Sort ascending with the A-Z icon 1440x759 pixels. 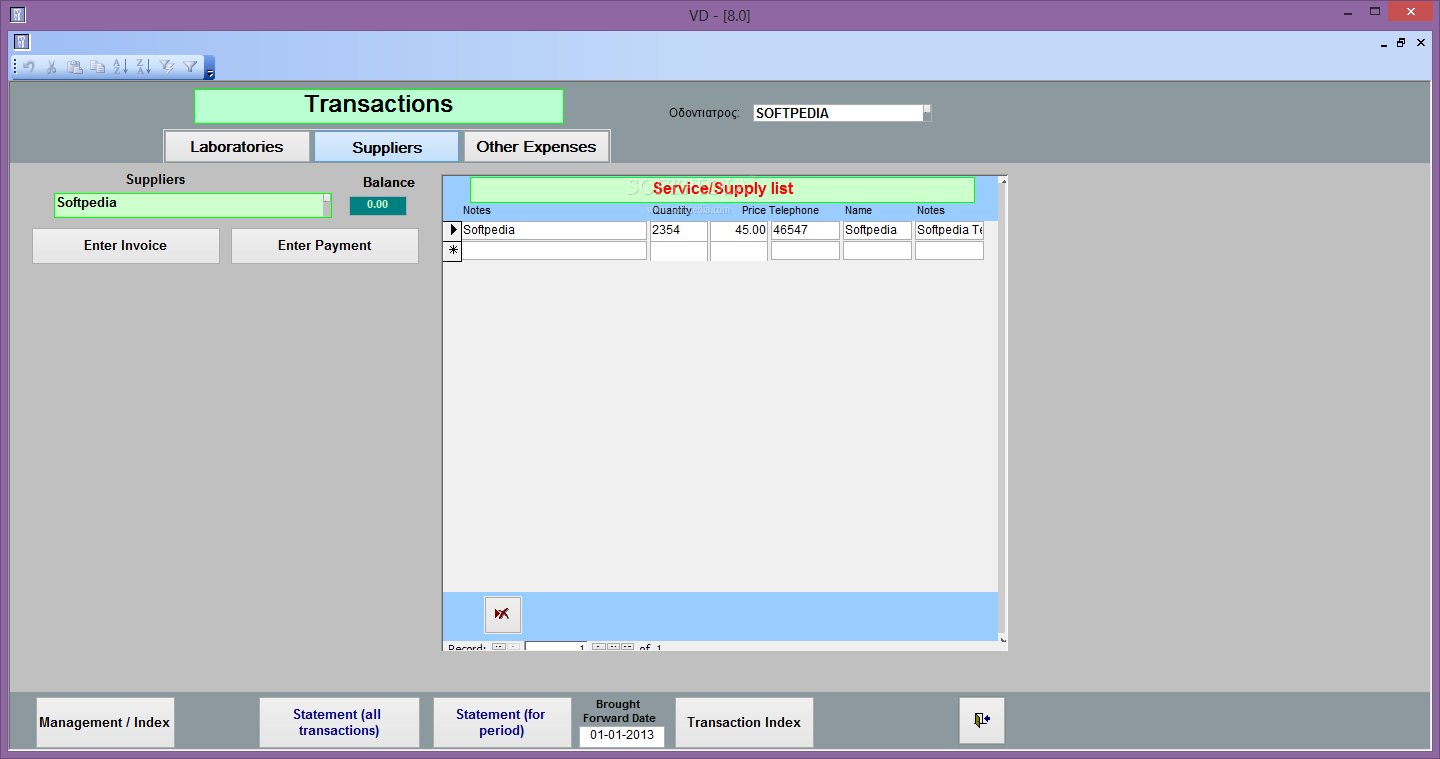pos(120,67)
